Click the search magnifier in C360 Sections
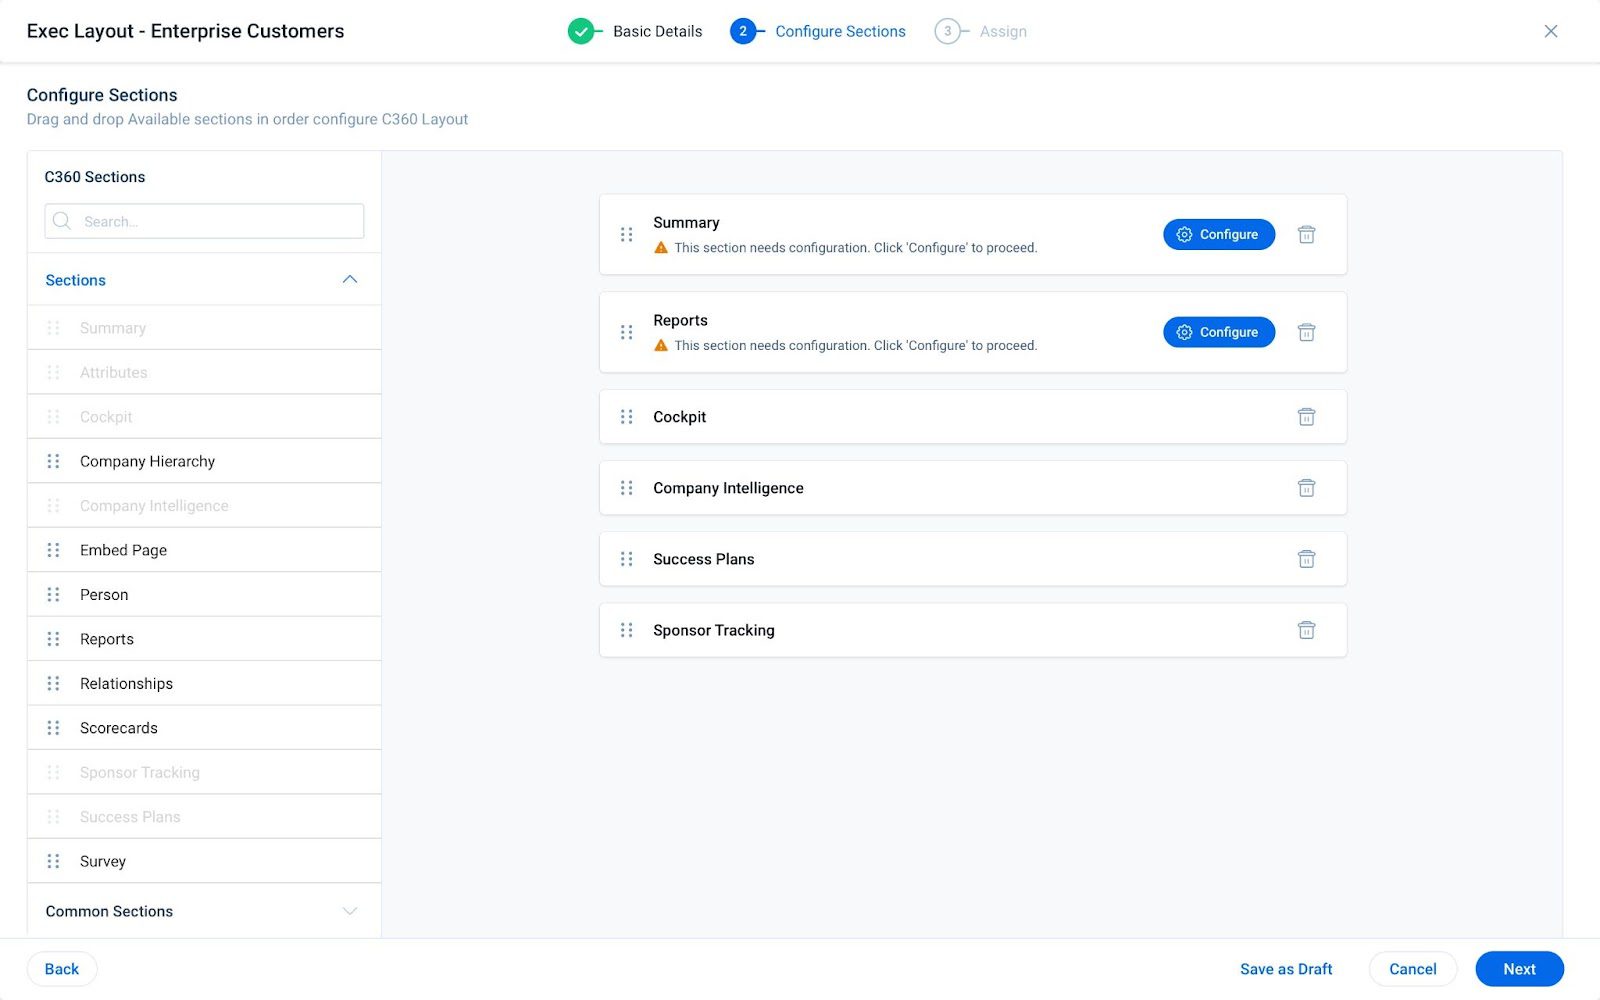Viewport: 1600px width, 1000px height. [x=61, y=221]
